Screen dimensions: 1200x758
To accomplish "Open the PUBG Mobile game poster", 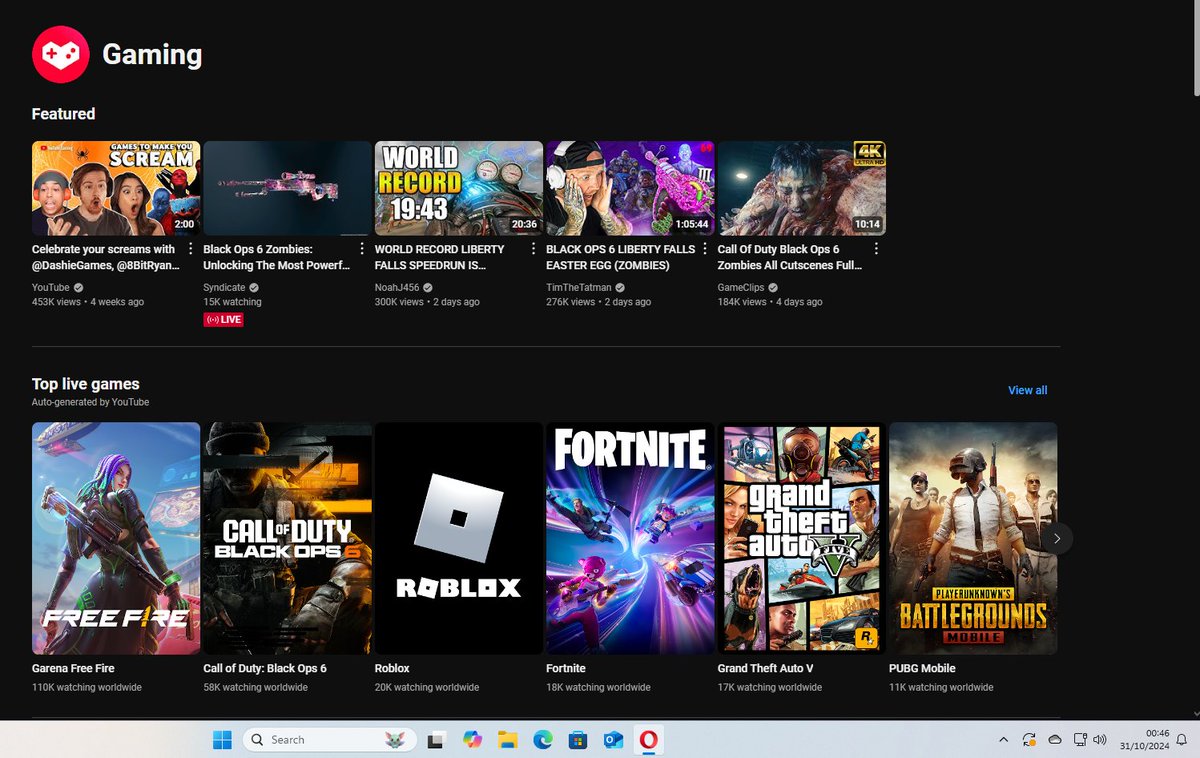I will (x=973, y=538).
